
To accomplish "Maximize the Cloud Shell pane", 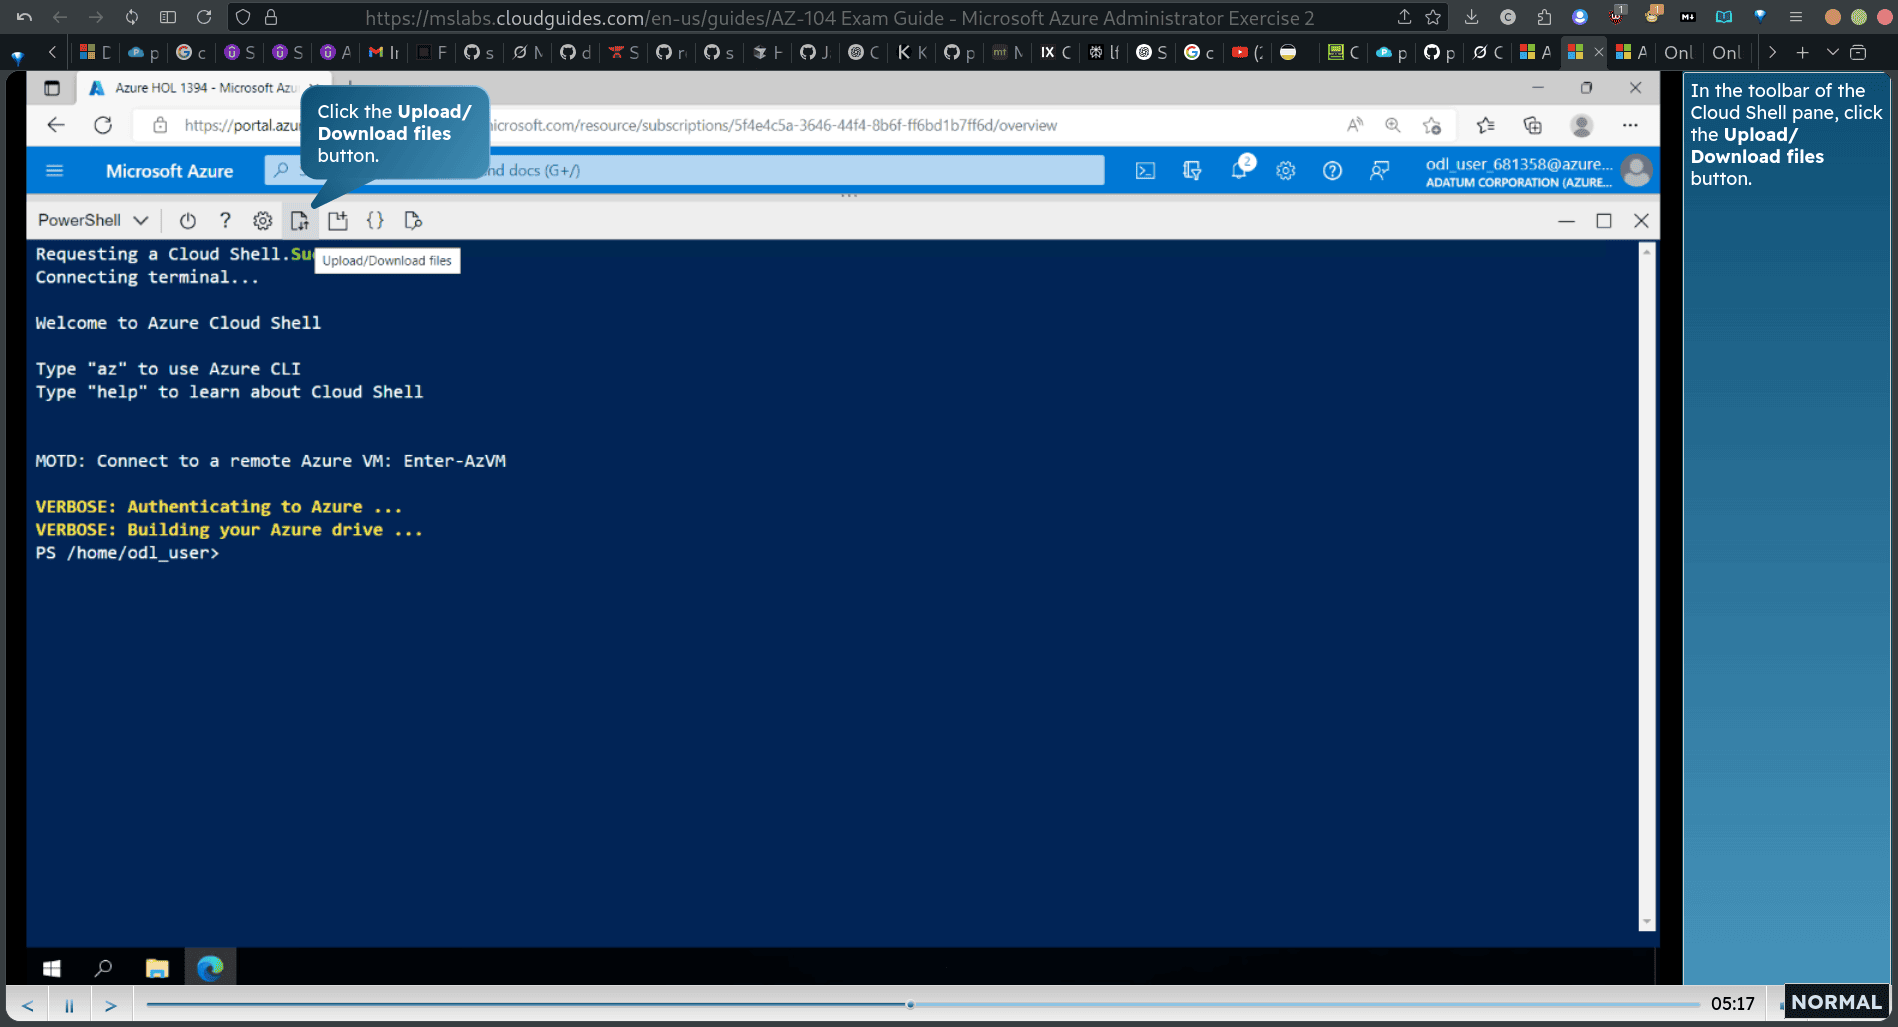I will pyautogui.click(x=1604, y=221).
